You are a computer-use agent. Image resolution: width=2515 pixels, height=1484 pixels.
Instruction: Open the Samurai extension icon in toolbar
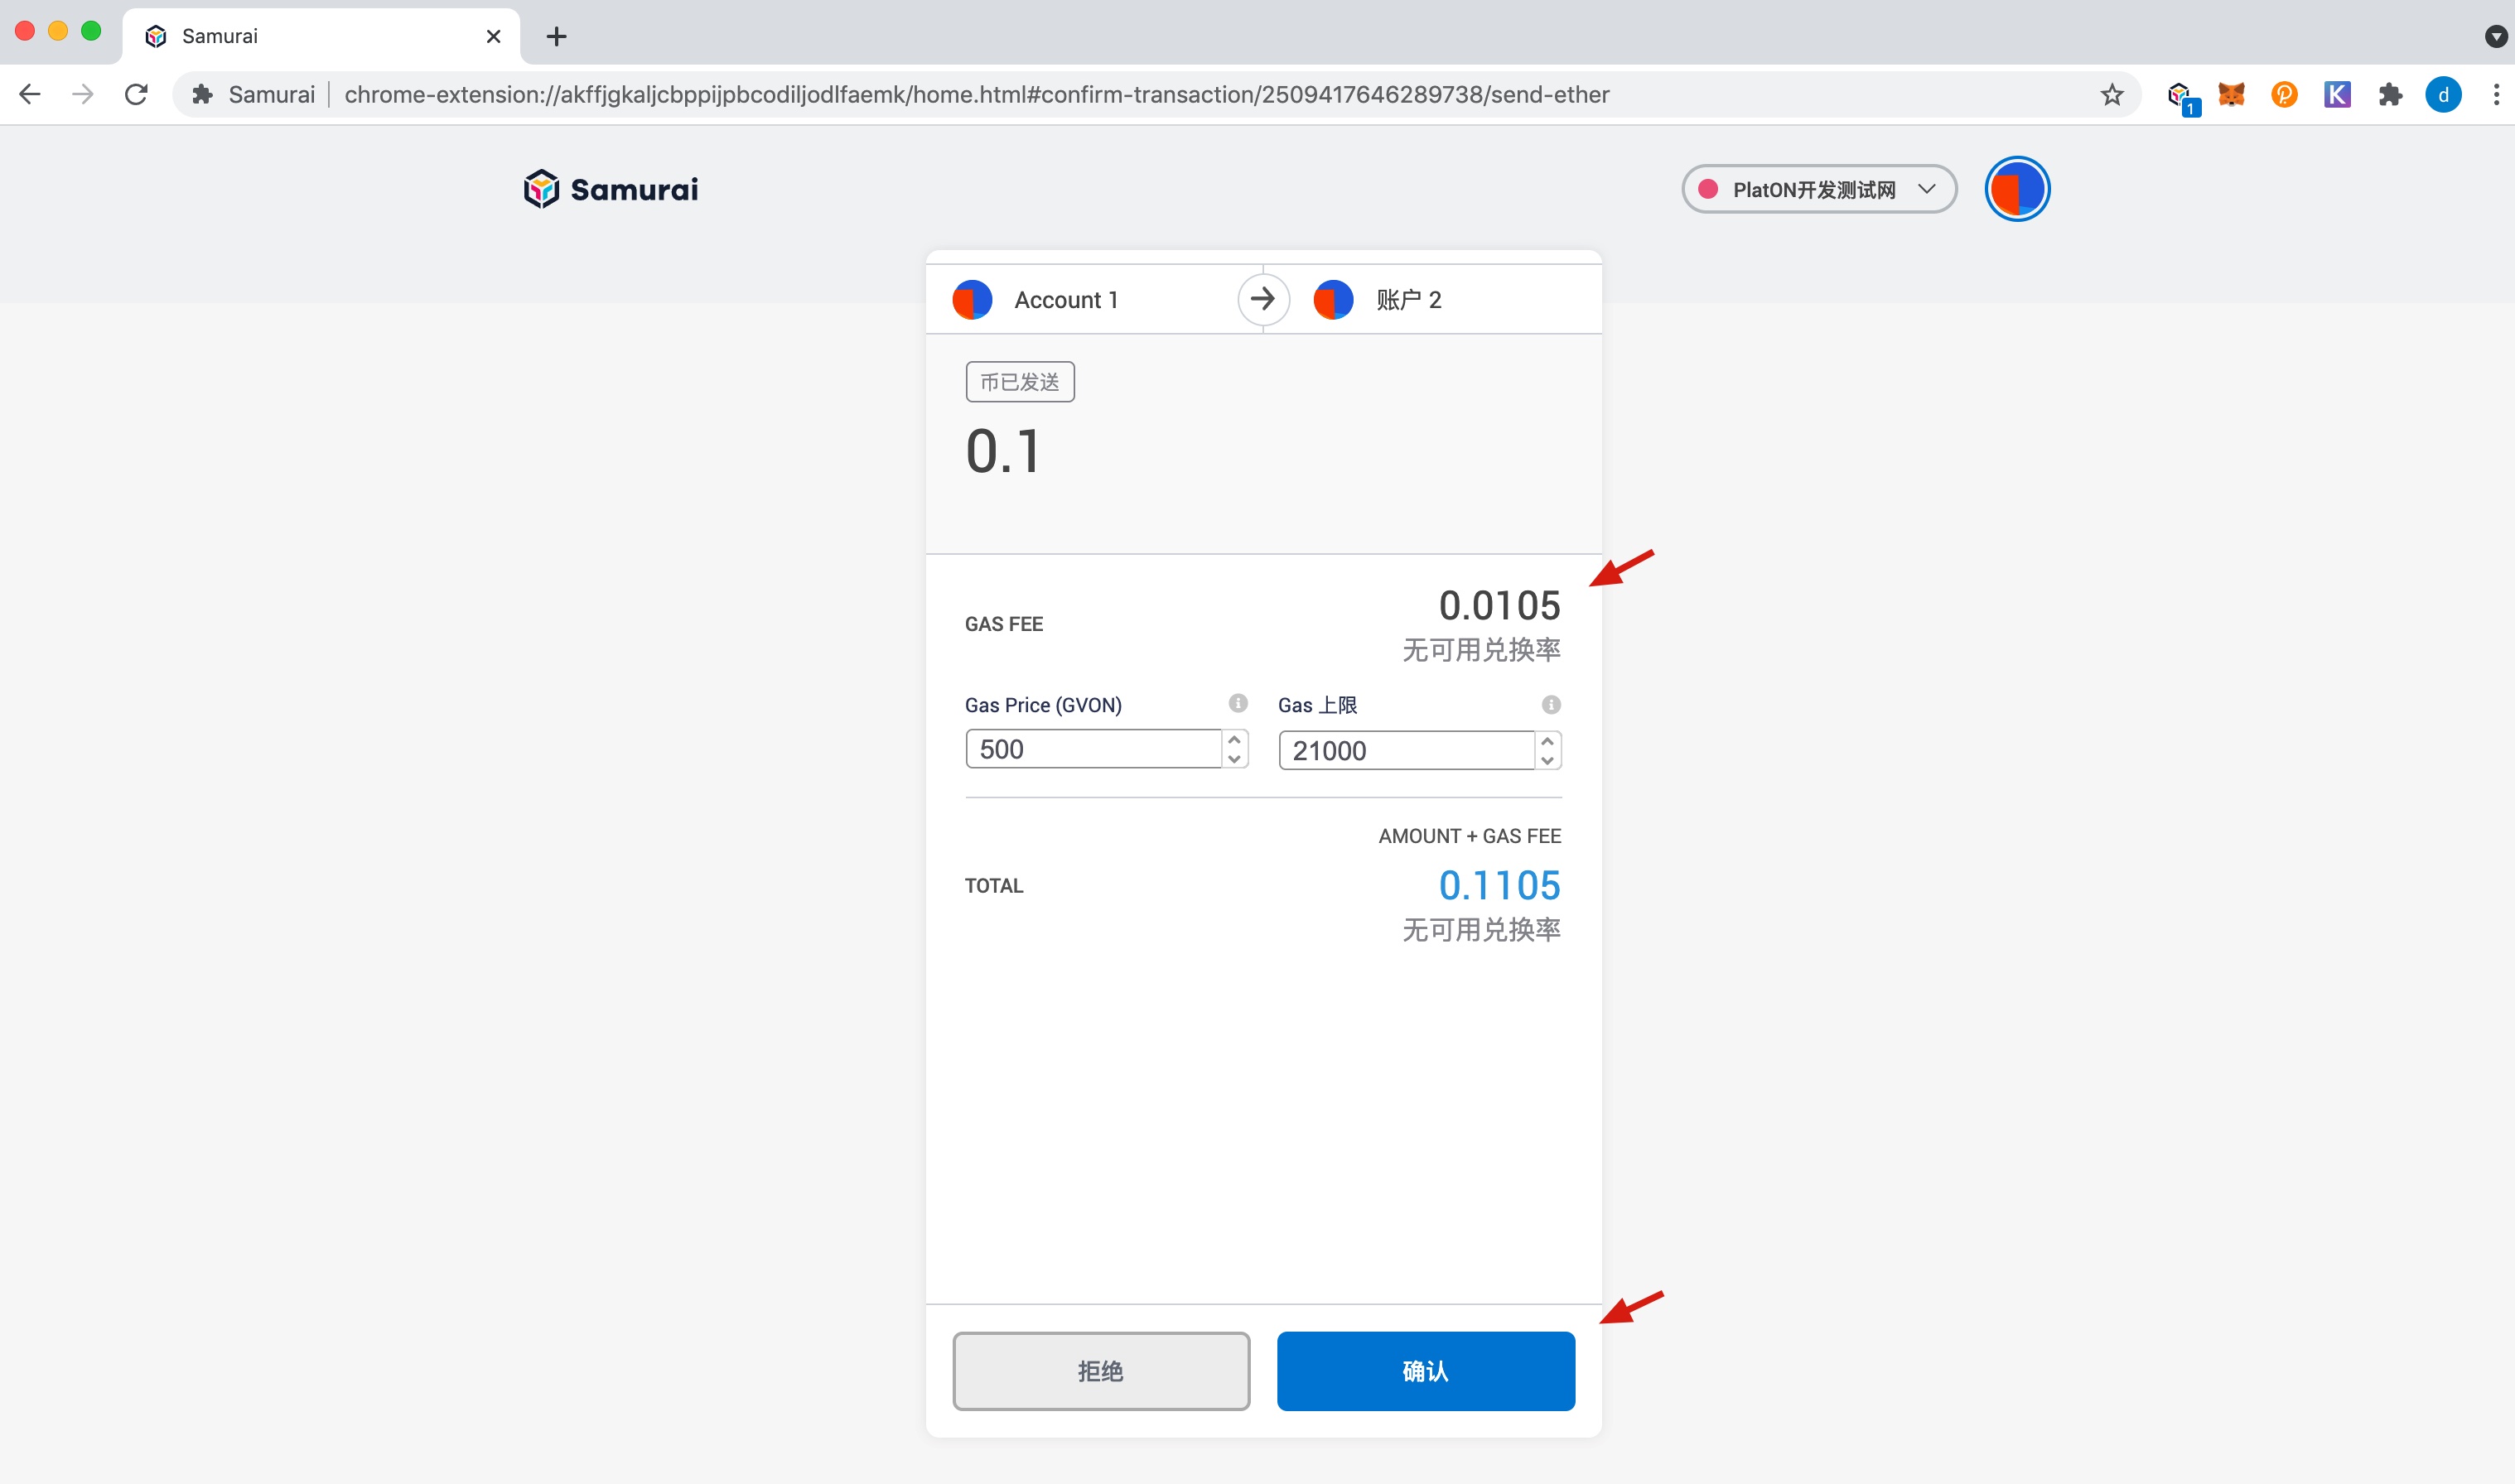click(x=2181, y=96)
